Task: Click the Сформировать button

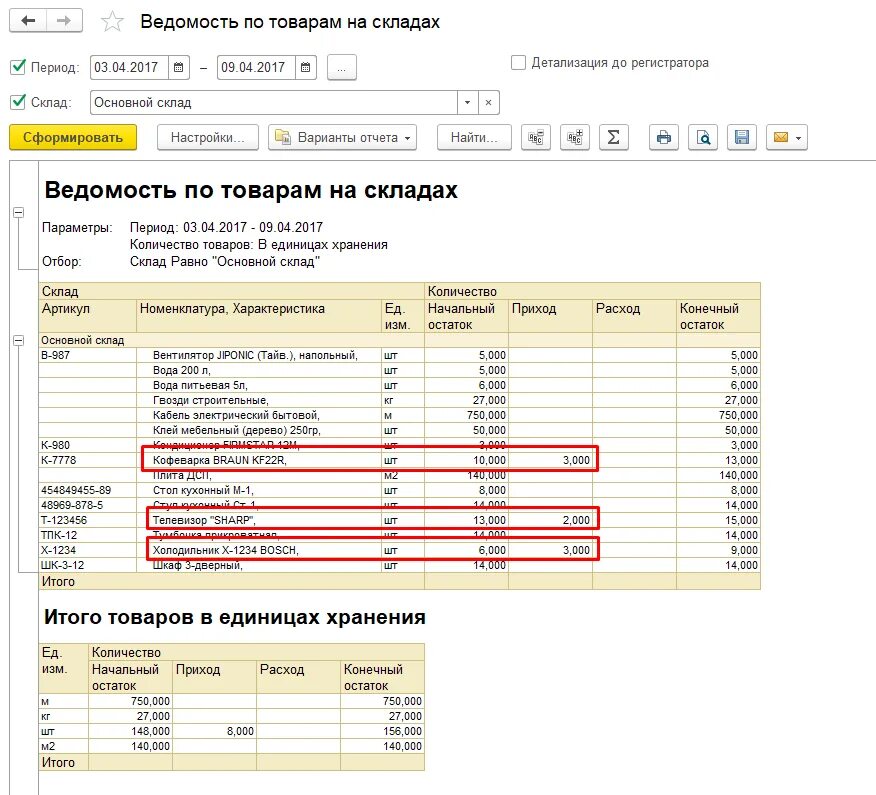Action: [x=73, y=137]
